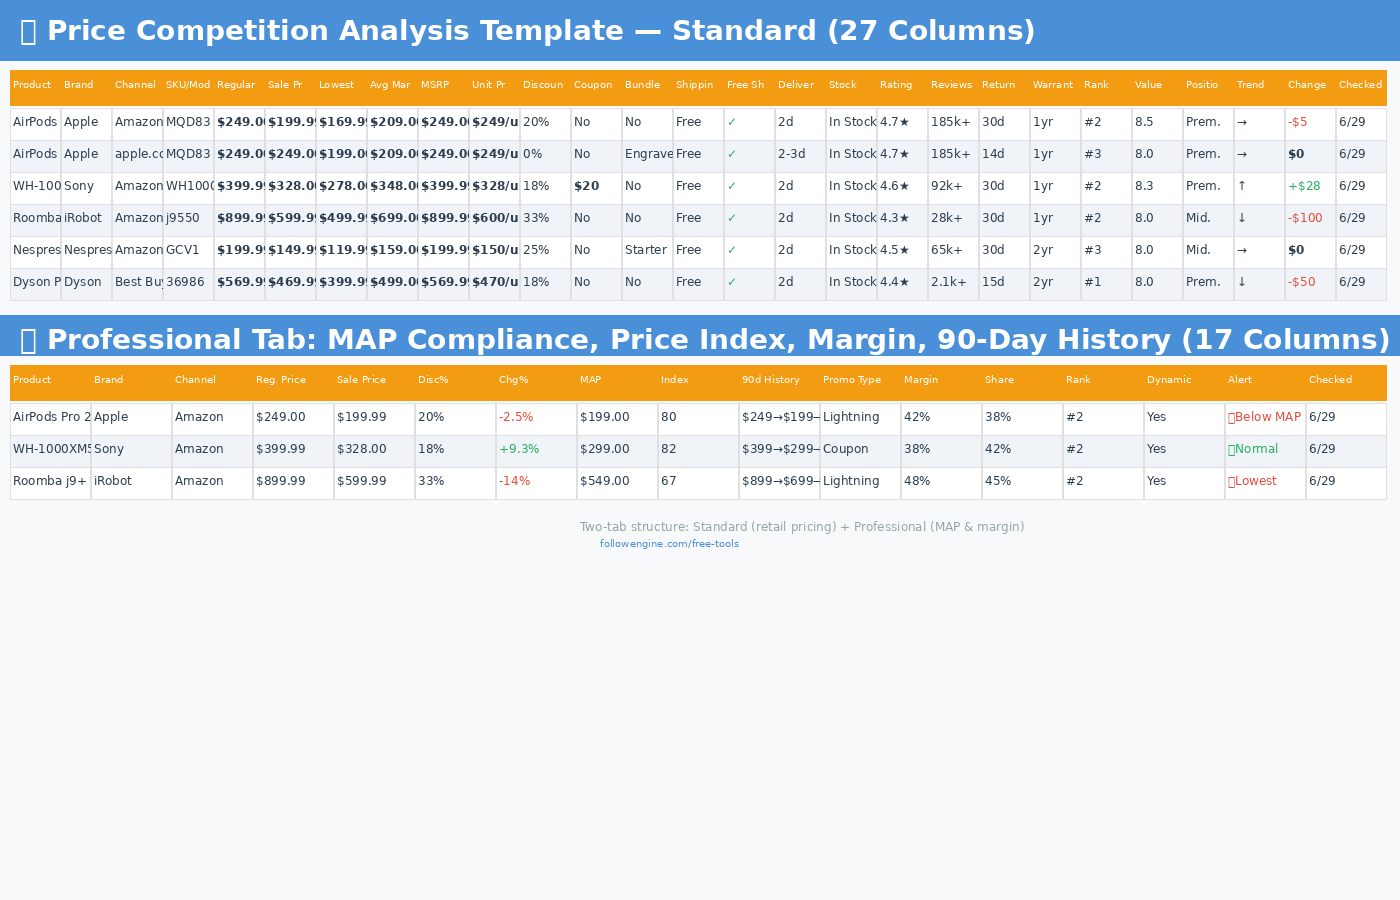Select the 'Roomba j9+' product cell
The height and width of the screenshot is (900, 1400).
[x=50, y=482]
